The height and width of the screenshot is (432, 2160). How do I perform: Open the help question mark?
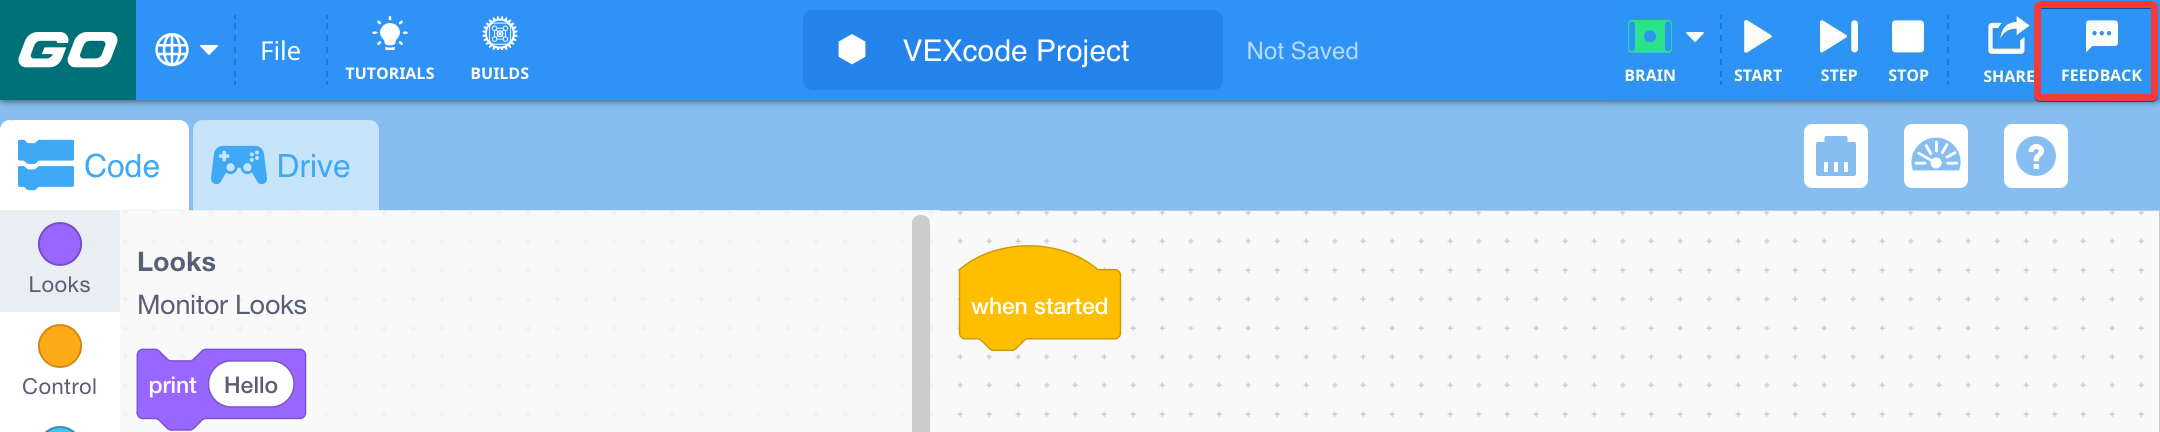(2035, 156)
